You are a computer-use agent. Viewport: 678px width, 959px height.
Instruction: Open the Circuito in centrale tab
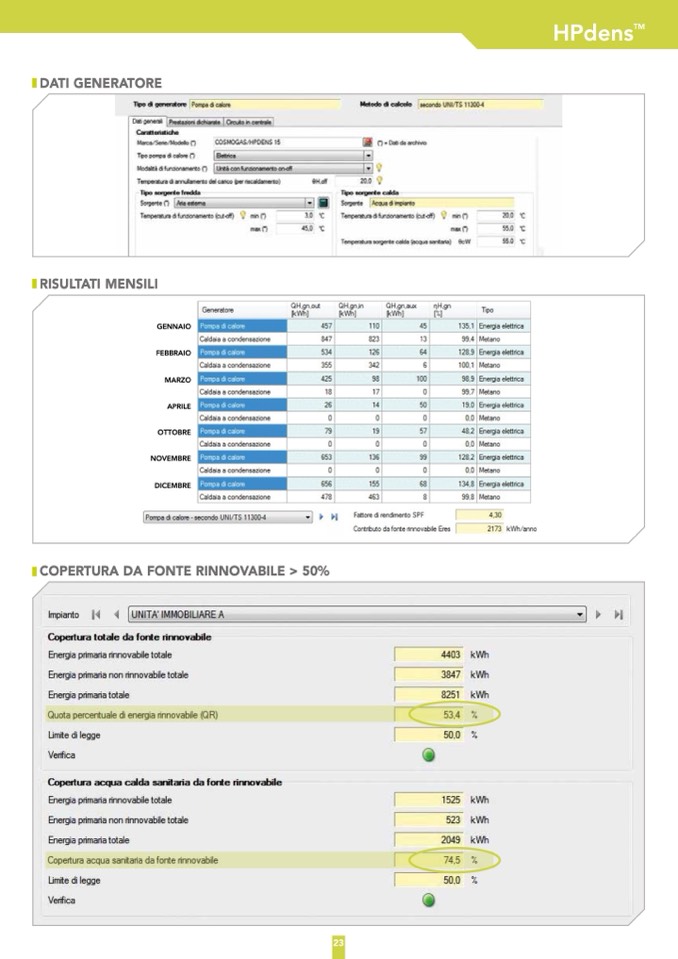tap(249, 122)
